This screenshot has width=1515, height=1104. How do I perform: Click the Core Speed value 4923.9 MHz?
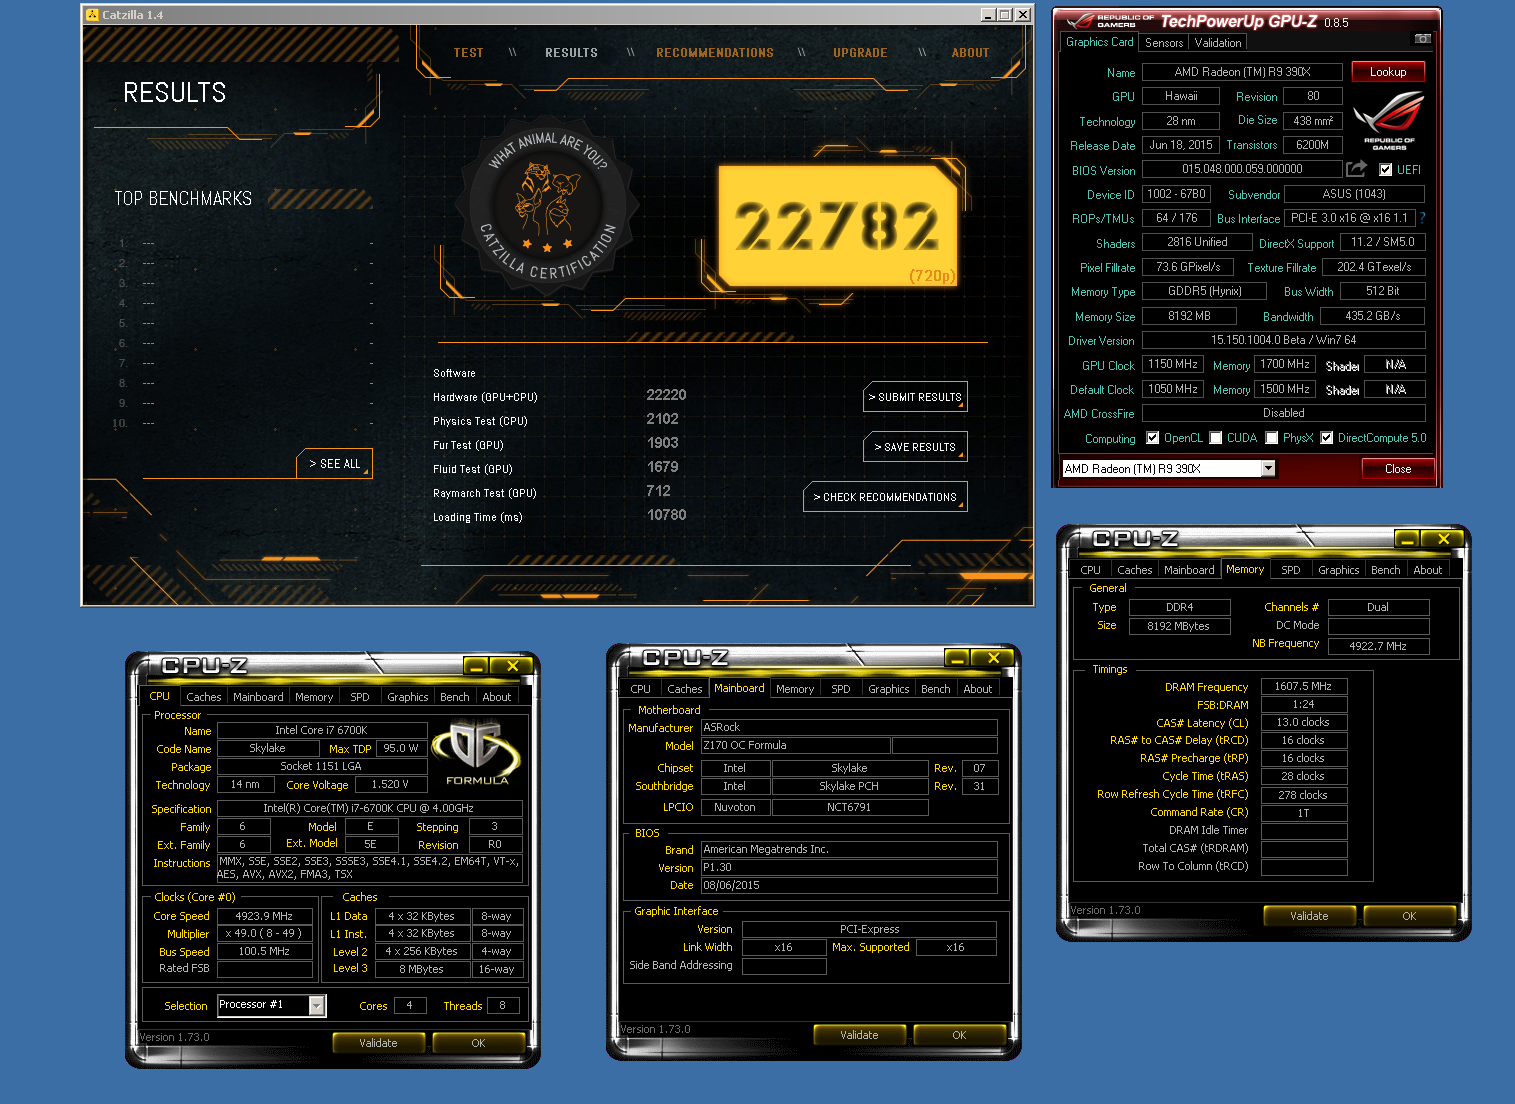pos(264,916)
